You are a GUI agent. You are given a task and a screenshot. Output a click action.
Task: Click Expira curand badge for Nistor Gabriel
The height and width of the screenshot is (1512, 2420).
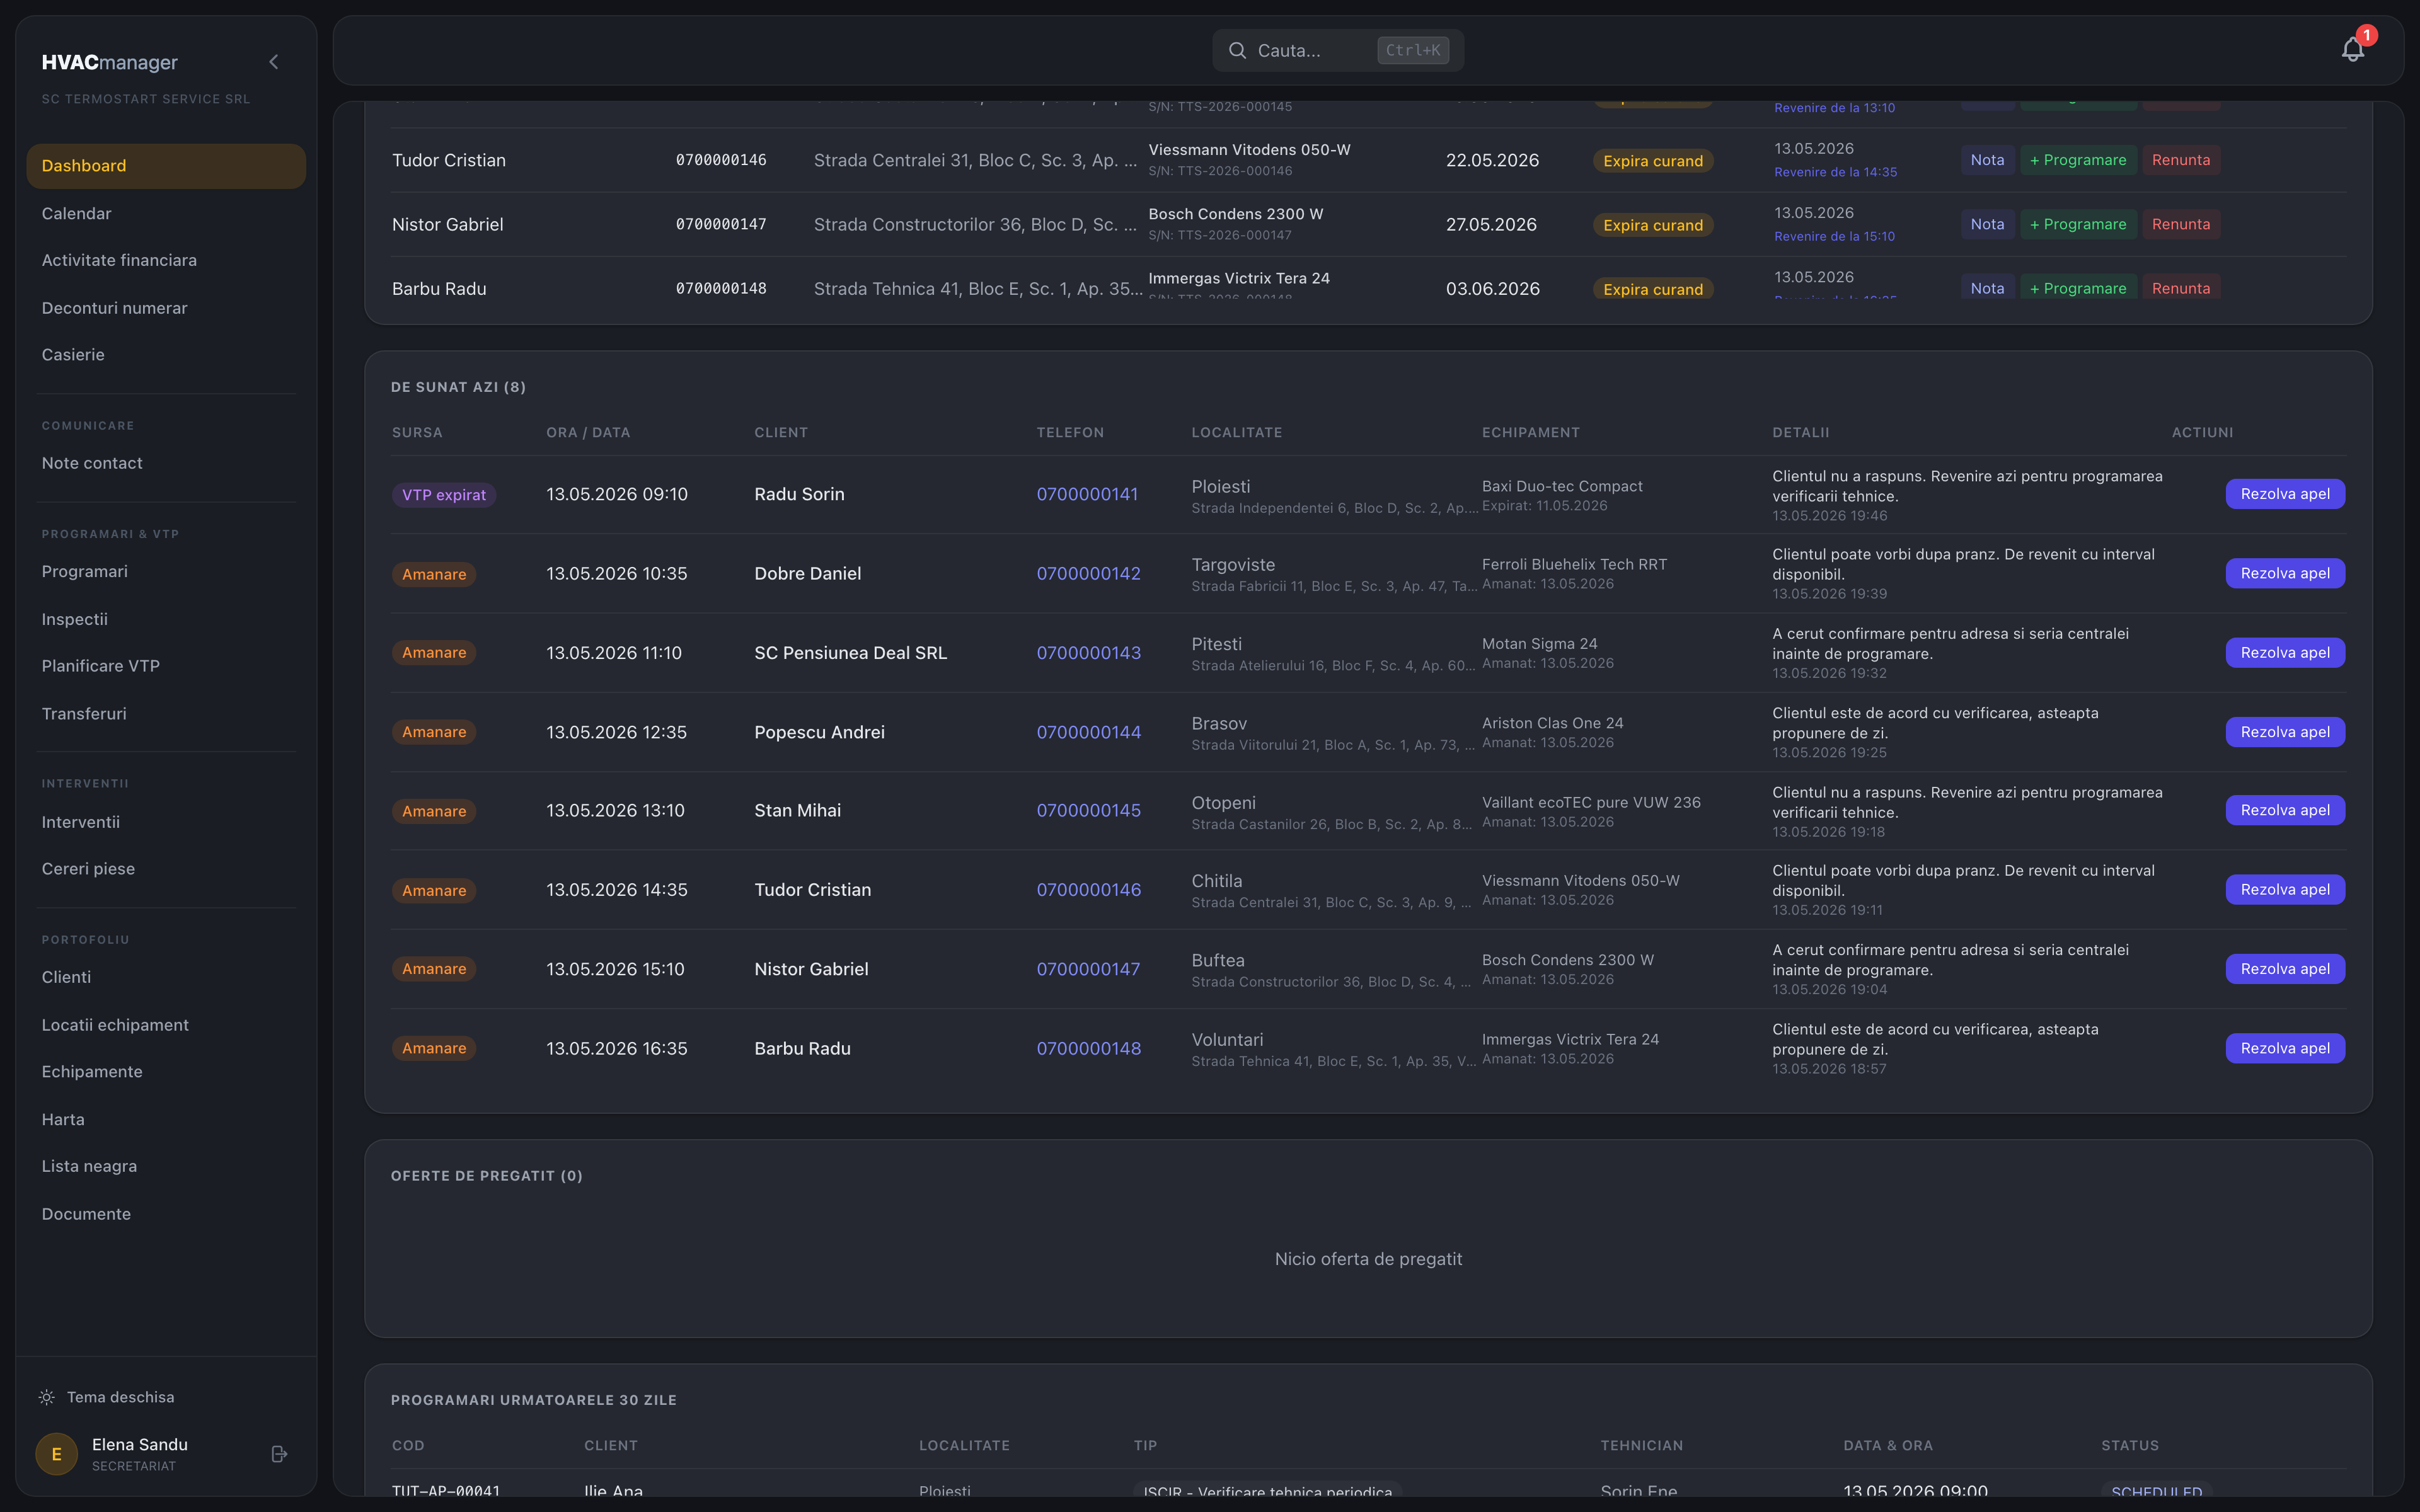pyautogui.click(x=1653, y=225)
